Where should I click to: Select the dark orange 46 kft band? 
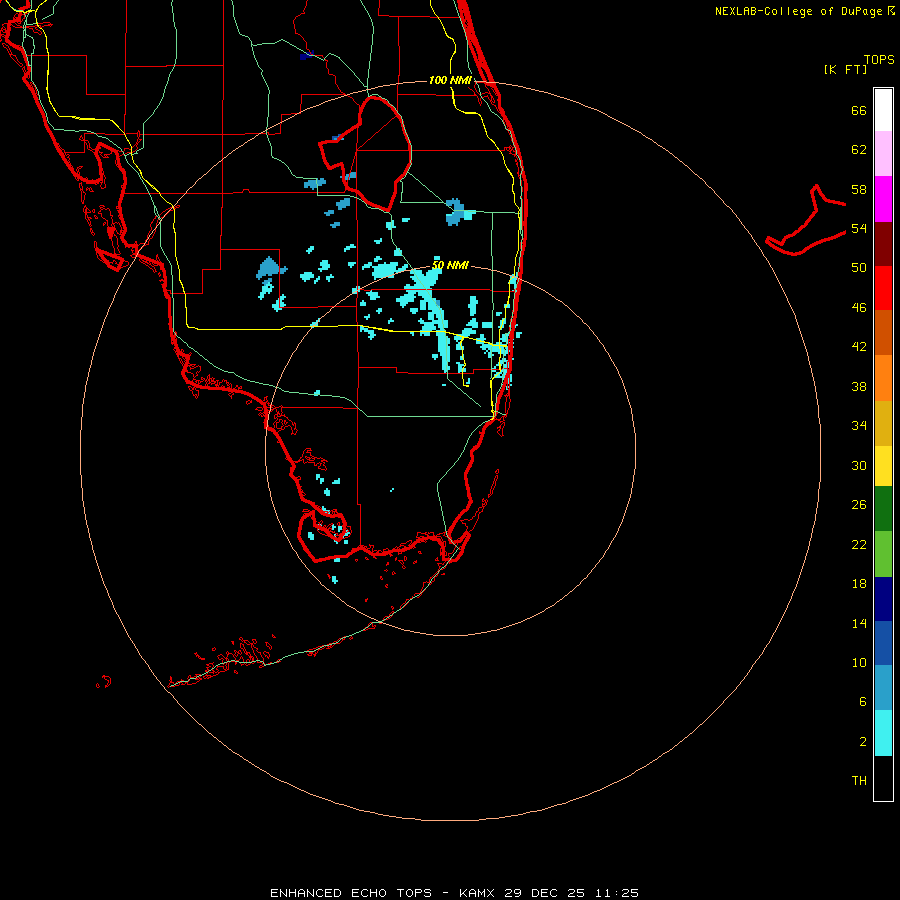tap(883, 332)
